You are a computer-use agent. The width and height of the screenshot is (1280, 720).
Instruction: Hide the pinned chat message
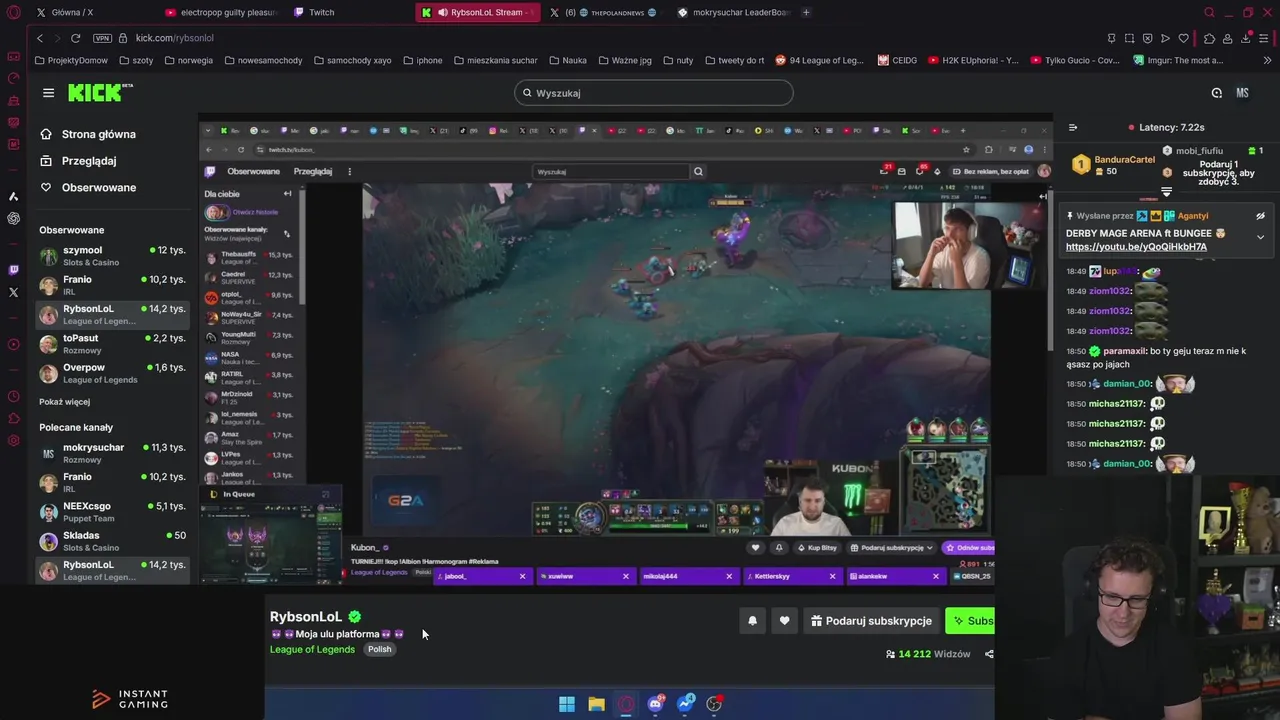(x=1260, y=216)
